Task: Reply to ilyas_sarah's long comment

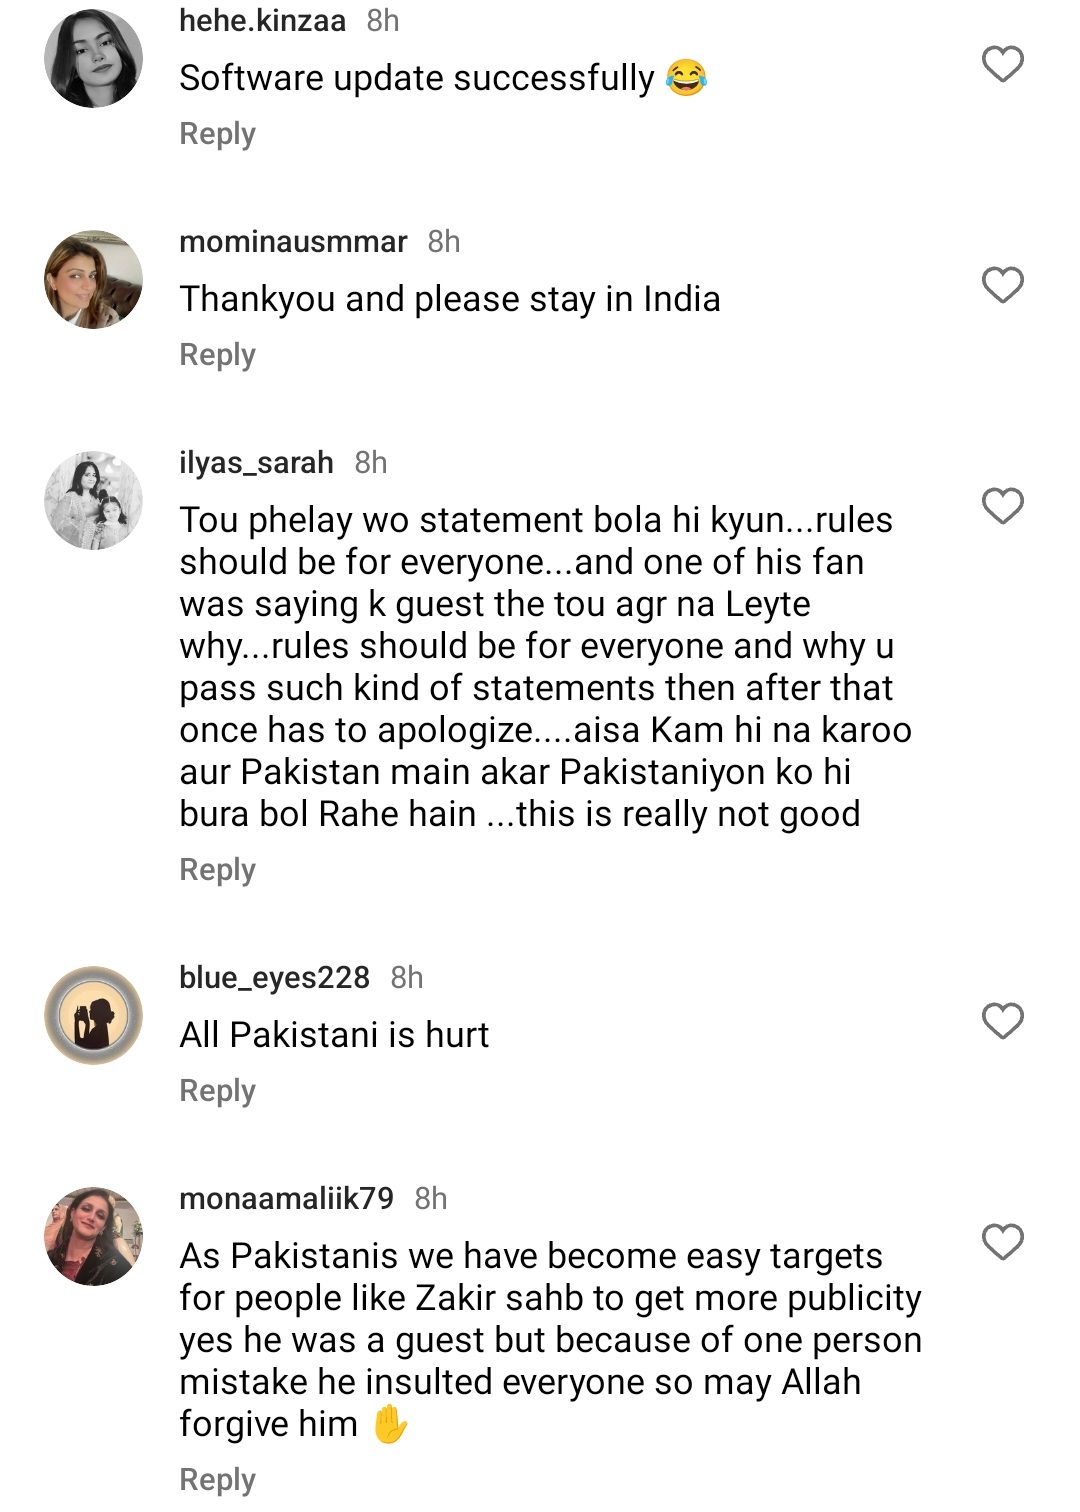Action: coord(217,870)
